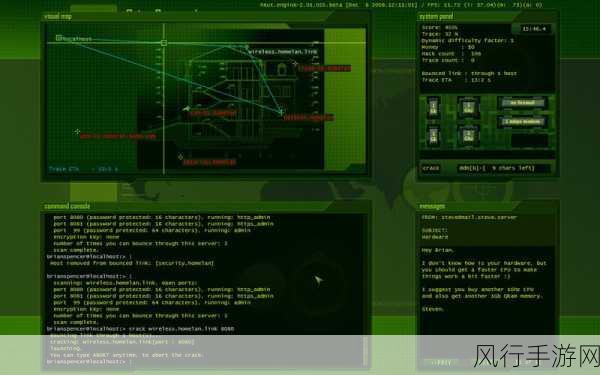
Task: Click the system panel title tab
Action: click(x=436, y=16)
